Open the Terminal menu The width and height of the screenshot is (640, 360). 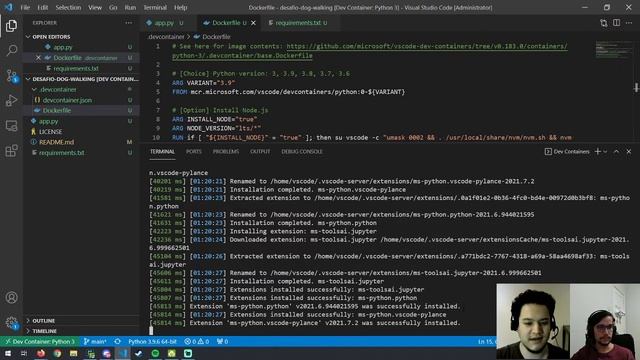click(155, 7)
